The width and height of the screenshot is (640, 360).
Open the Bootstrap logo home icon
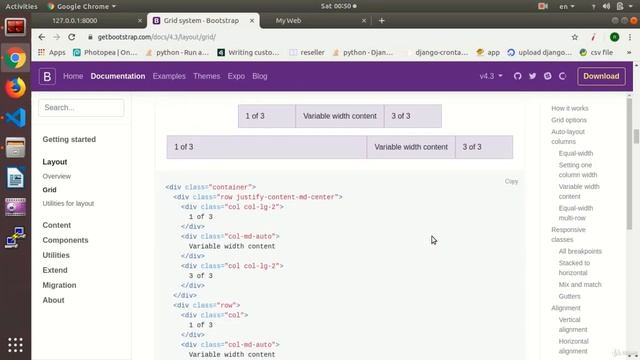[47, 76]
